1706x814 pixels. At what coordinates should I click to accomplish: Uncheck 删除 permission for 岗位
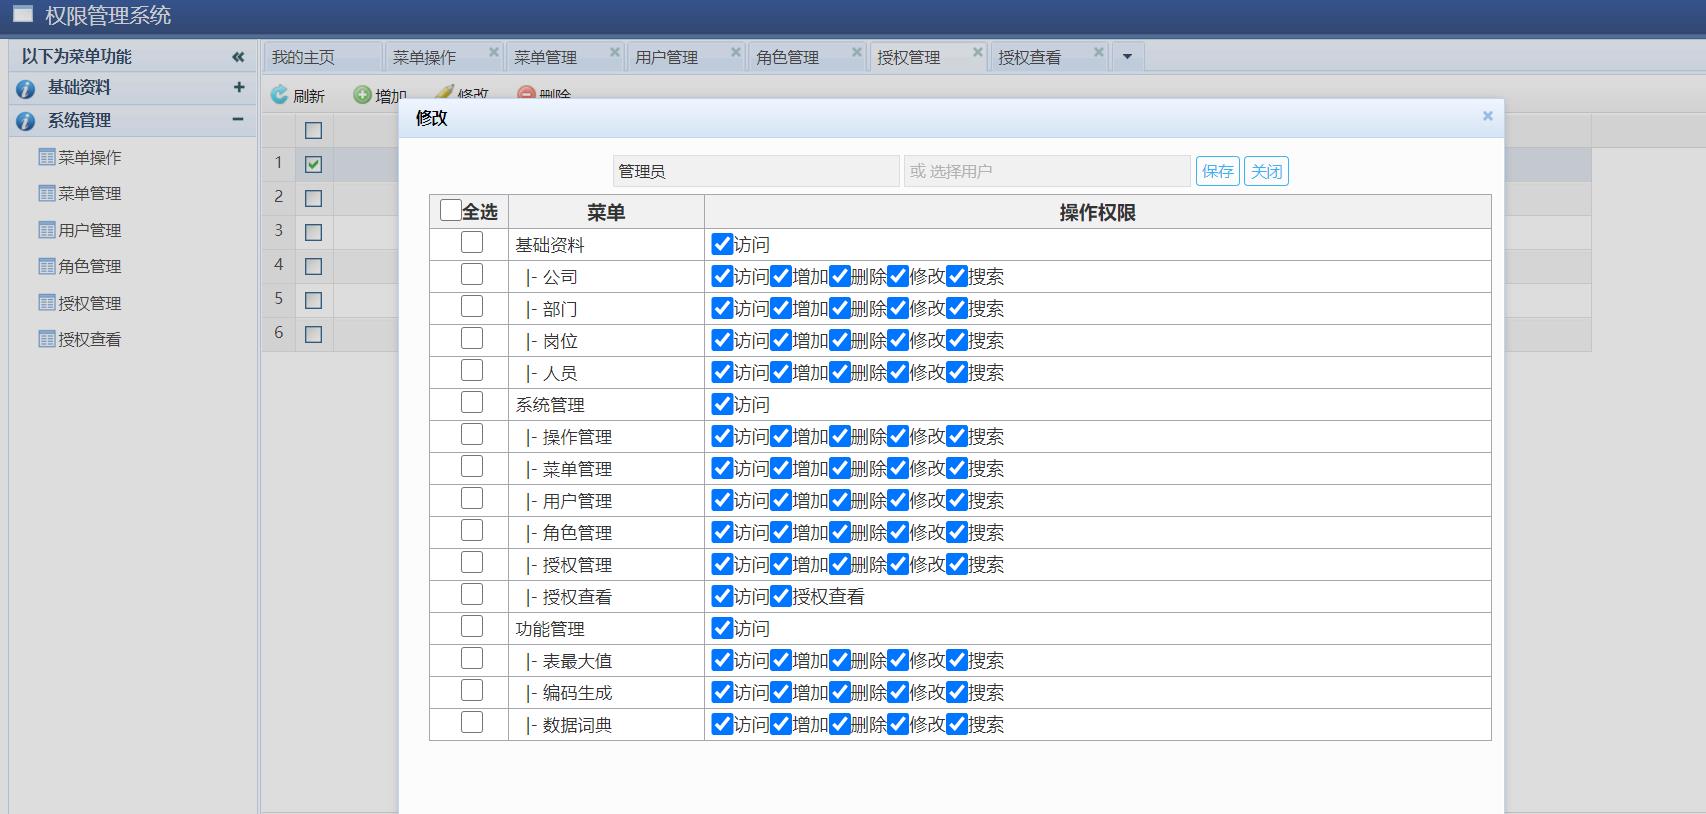click(x=840, y=340)
